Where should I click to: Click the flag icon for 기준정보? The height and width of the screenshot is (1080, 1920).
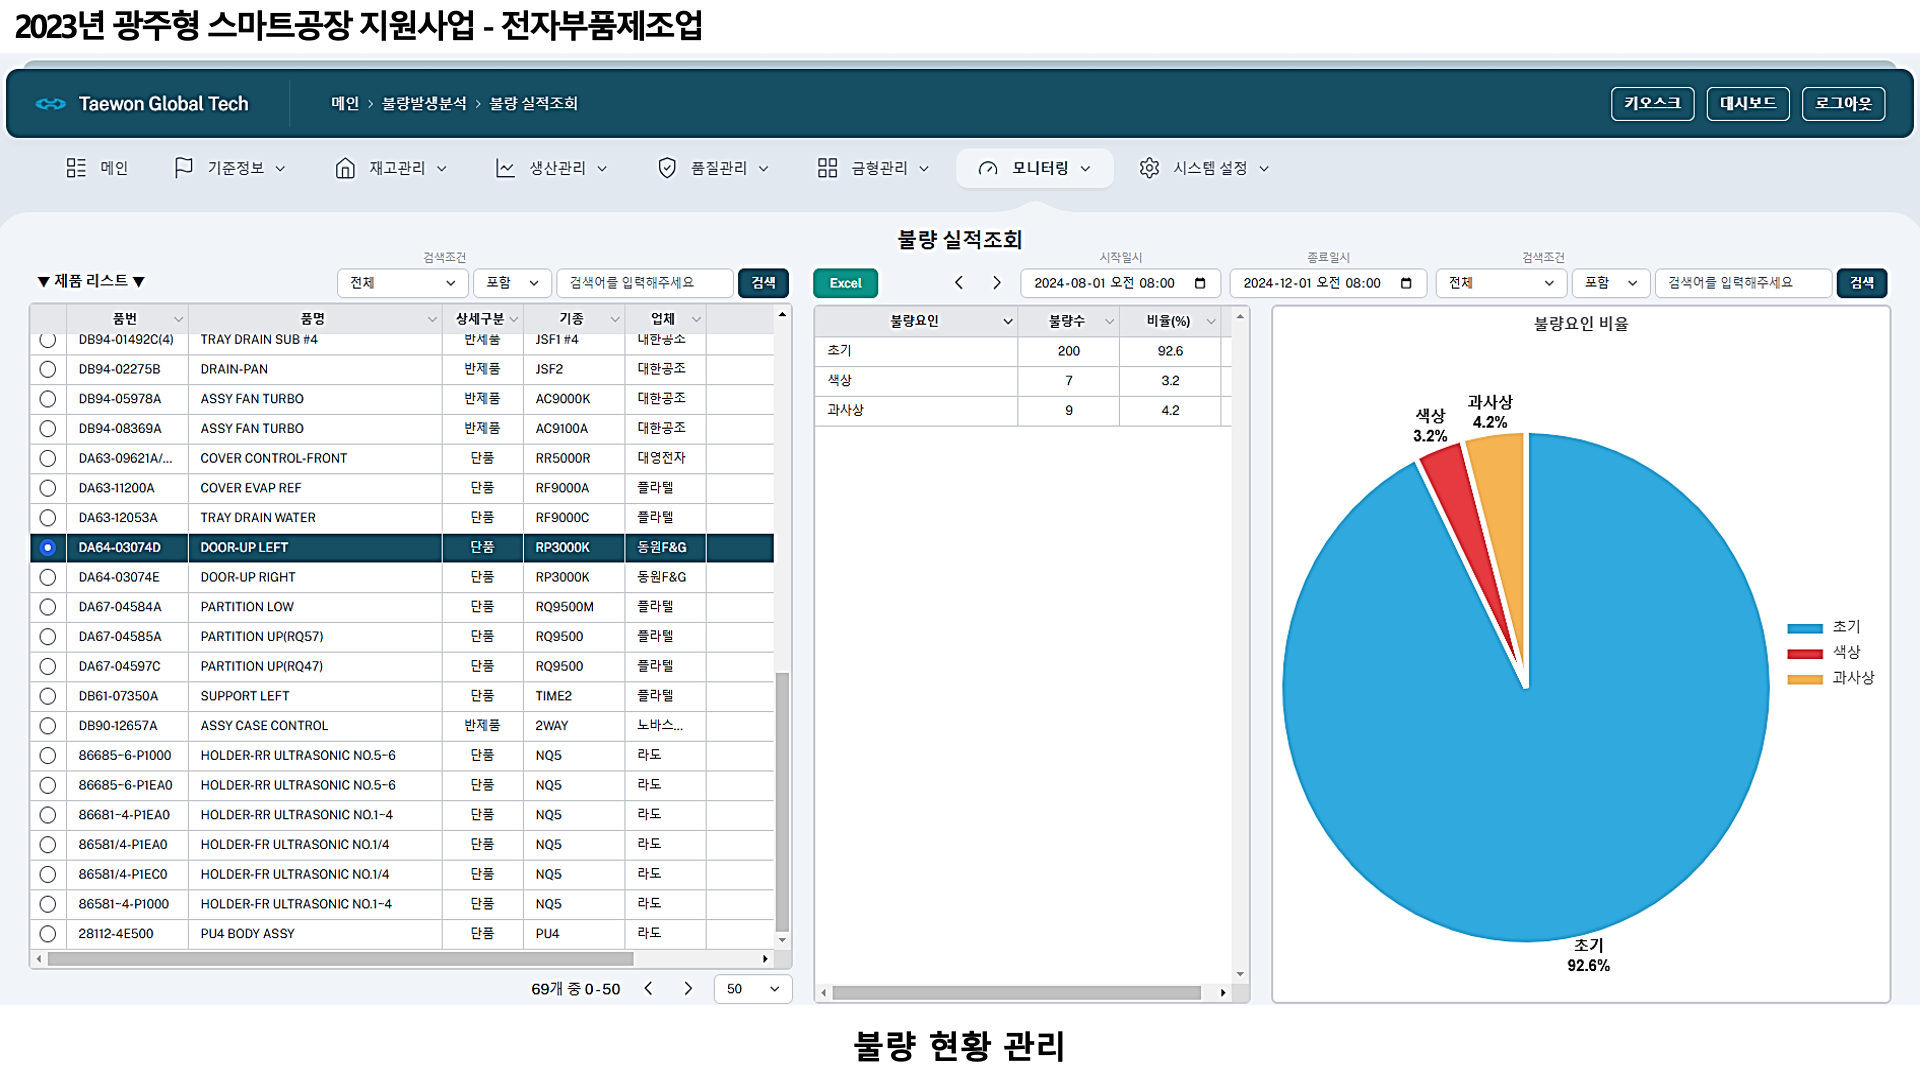click(x=183, y=168)
